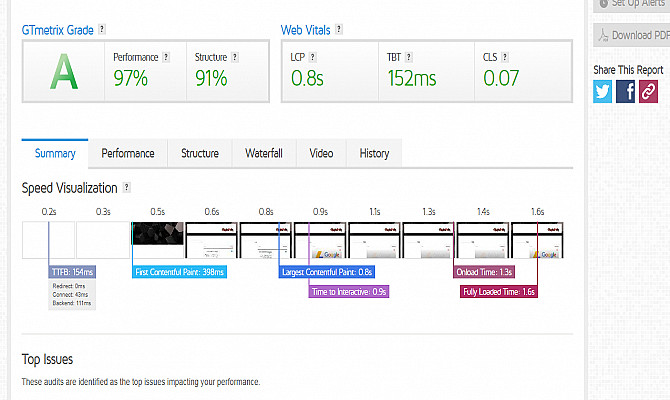Click help icon beside LCP

click(314, 57)
